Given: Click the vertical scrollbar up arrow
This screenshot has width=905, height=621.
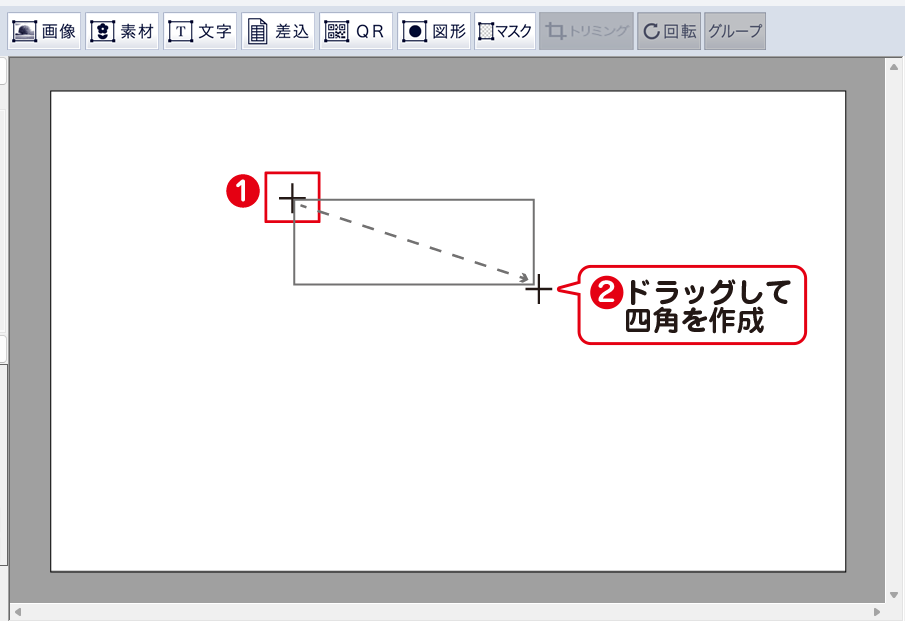Looking at the screenshot, I should tap(893, 68).
